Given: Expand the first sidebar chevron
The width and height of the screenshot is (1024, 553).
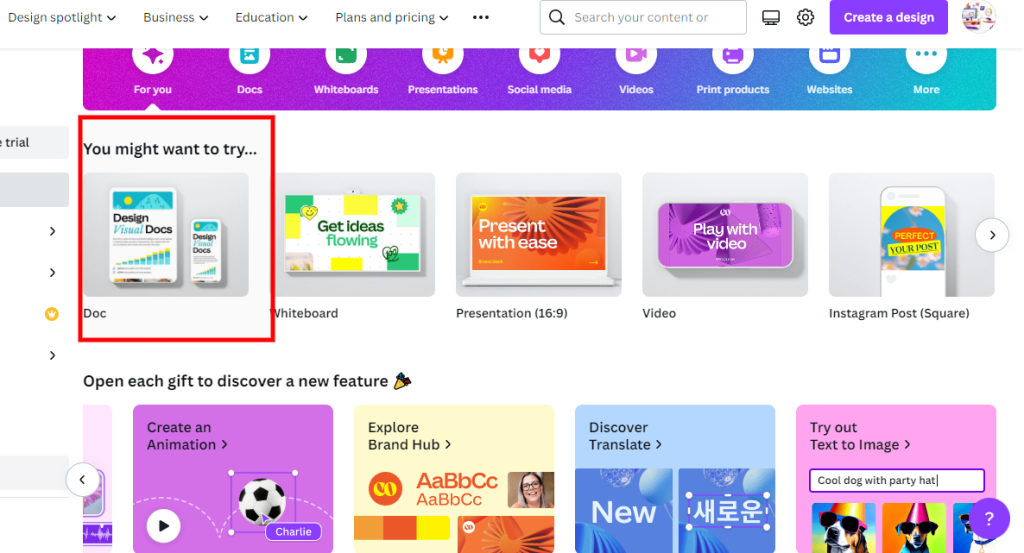Looking at the screenshot, I should coord(52,231).
